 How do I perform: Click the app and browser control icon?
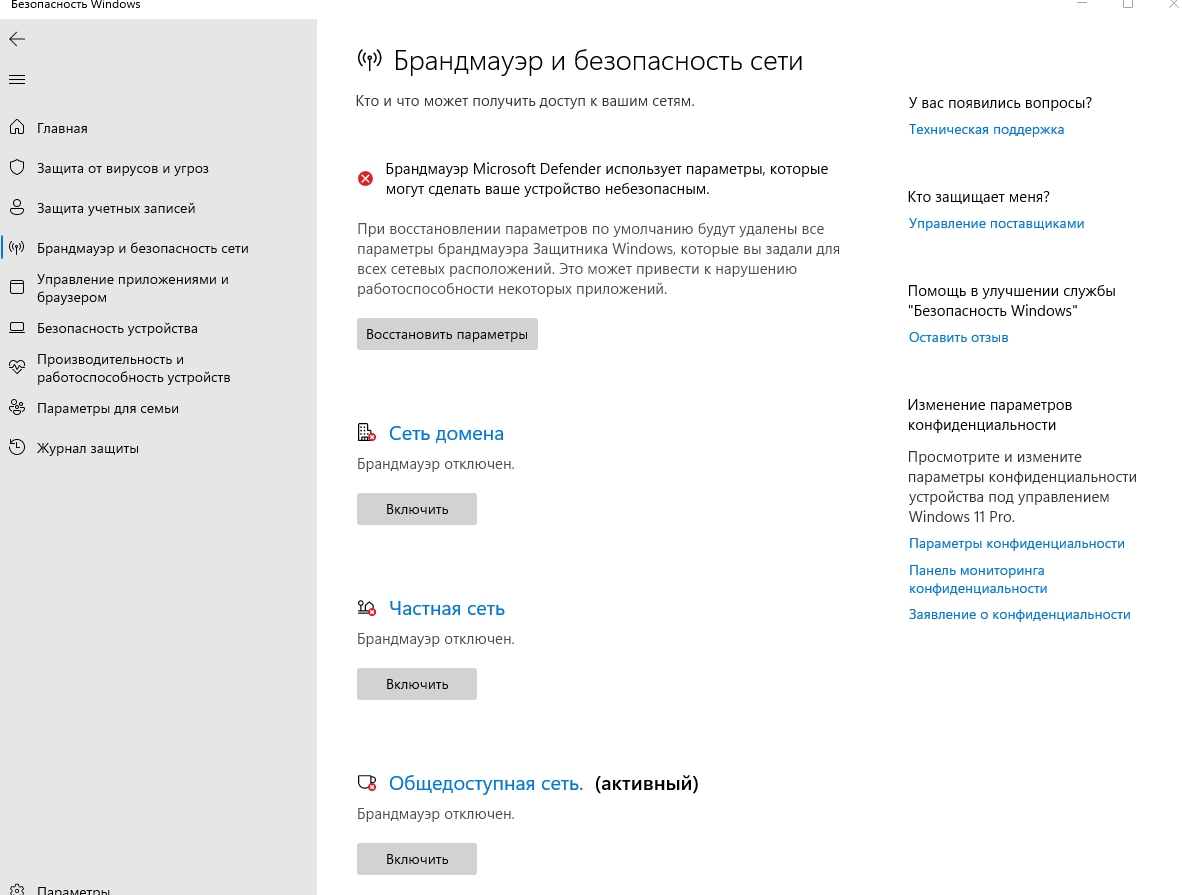(17, 288)
